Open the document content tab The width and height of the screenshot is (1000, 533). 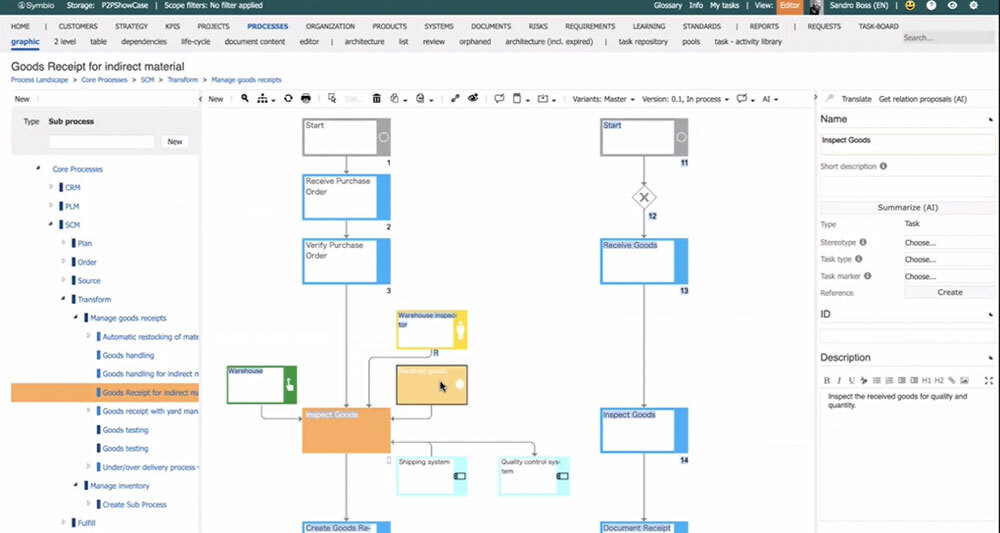254,41
